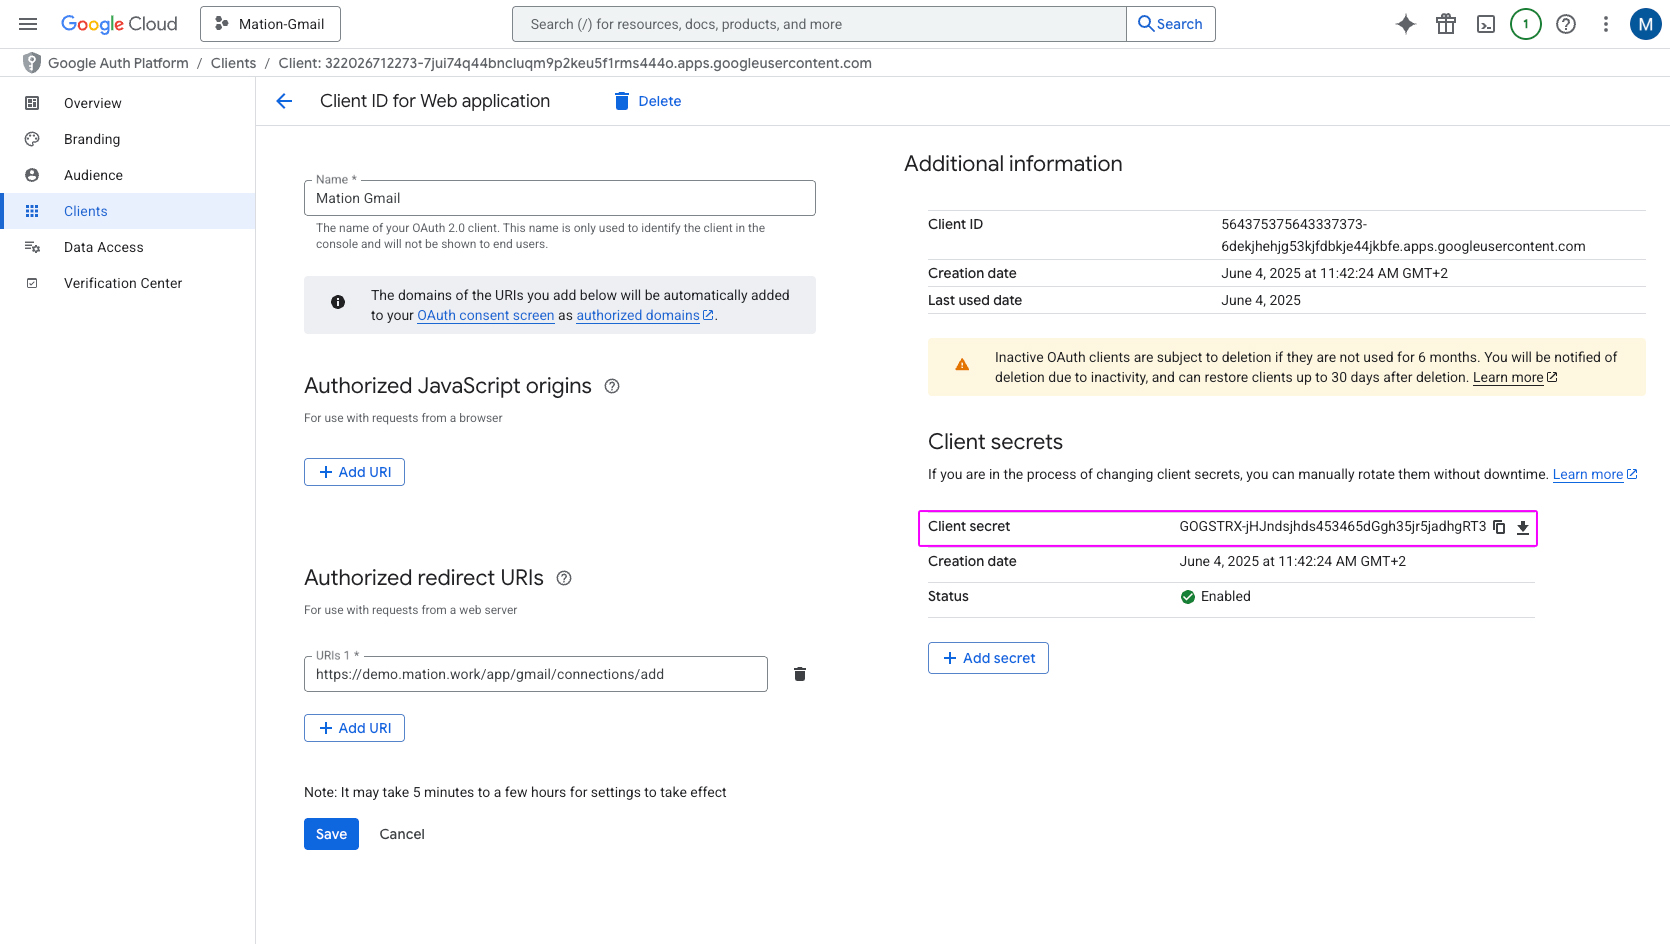Click the Google Auth Platform shield icon
Image resolution: width=1670 pixels, height=944 pixels.
[32, 63]
